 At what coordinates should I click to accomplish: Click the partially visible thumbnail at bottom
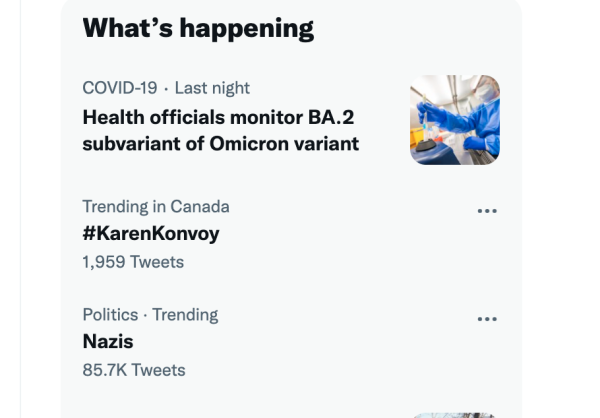455,414
